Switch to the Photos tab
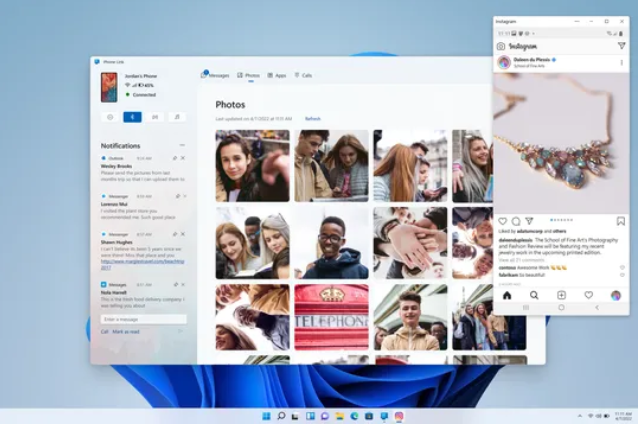This screenshot has height=427, width=638. (249, 75)
